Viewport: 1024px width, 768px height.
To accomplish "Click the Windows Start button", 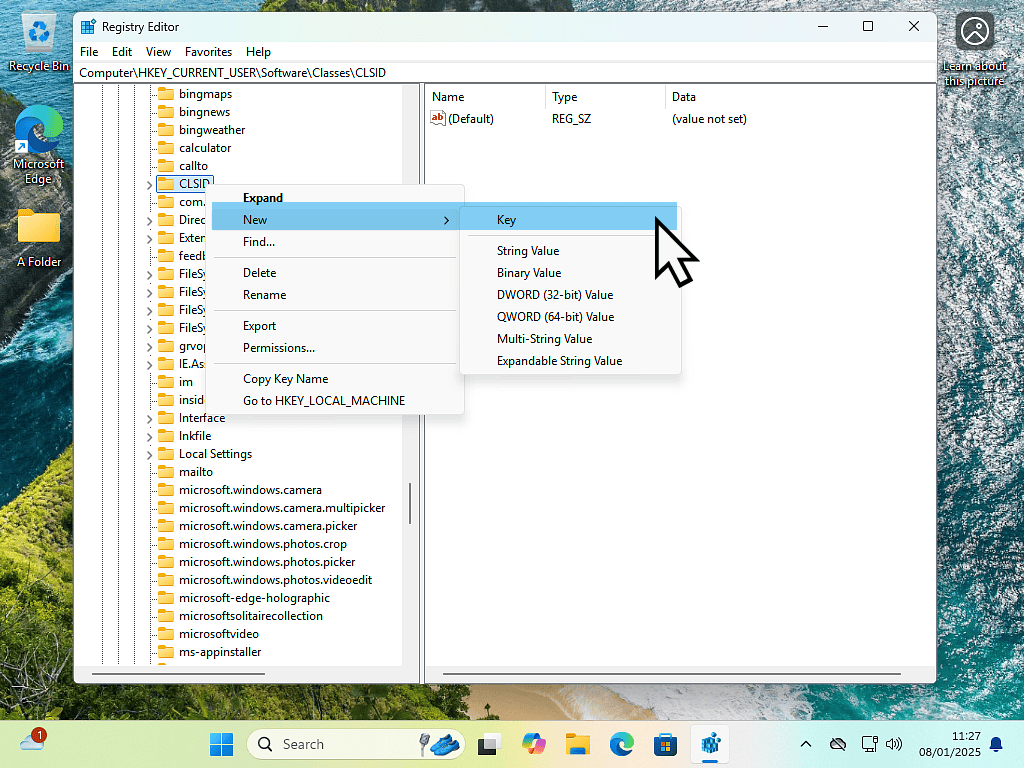I will [221, 744].
